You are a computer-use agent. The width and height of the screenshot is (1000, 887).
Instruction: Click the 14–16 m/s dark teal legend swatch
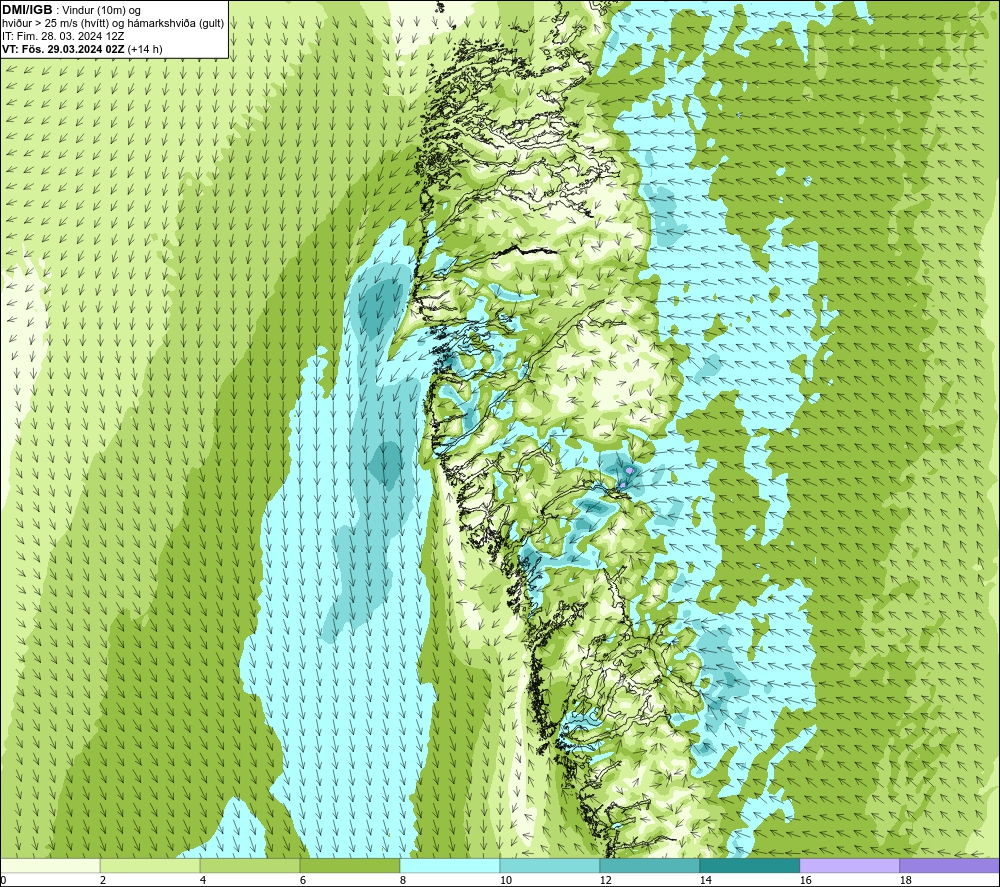[x=749, y=865]
